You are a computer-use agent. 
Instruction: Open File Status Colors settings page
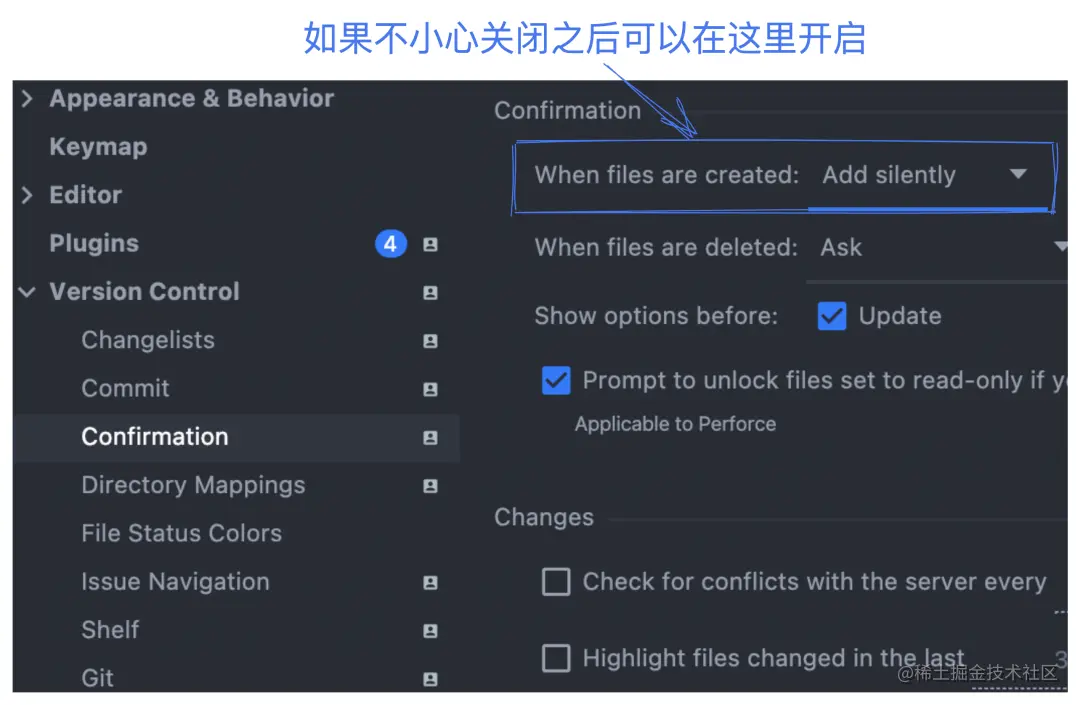[181, 534]
